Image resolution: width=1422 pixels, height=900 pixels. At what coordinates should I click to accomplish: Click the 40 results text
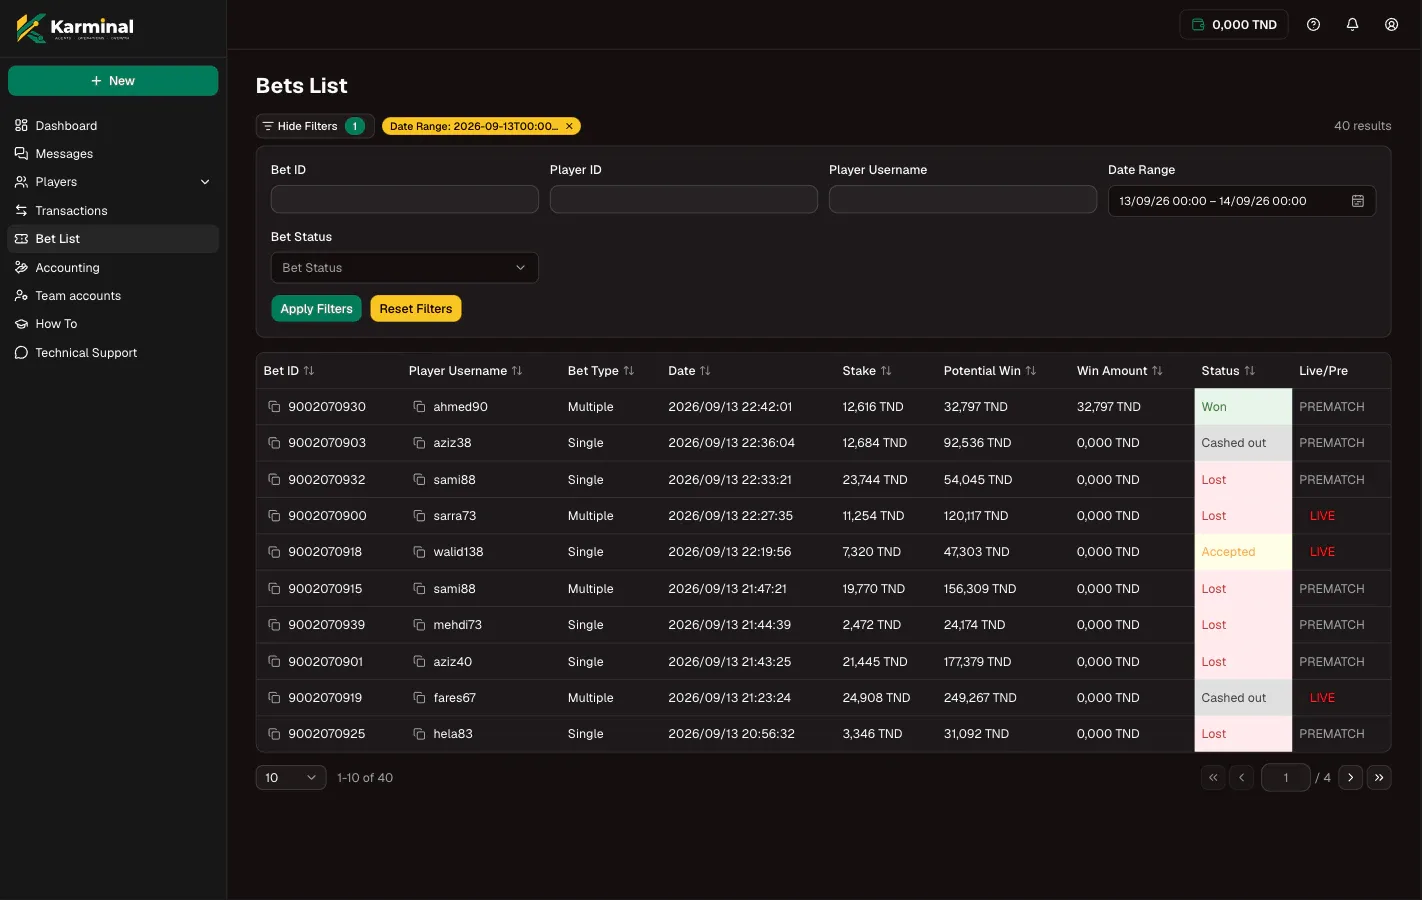(x=1362, y=126)
